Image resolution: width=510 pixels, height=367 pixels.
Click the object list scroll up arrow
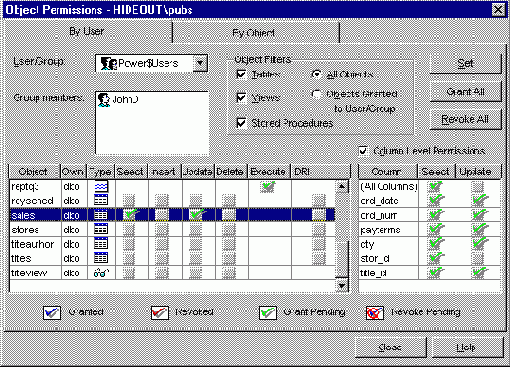(342, 187)
